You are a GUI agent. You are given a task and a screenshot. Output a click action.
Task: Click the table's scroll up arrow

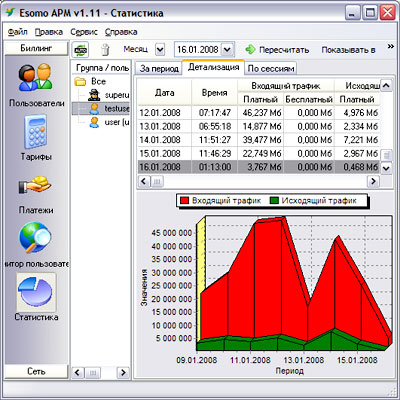[x=386, y=86]
